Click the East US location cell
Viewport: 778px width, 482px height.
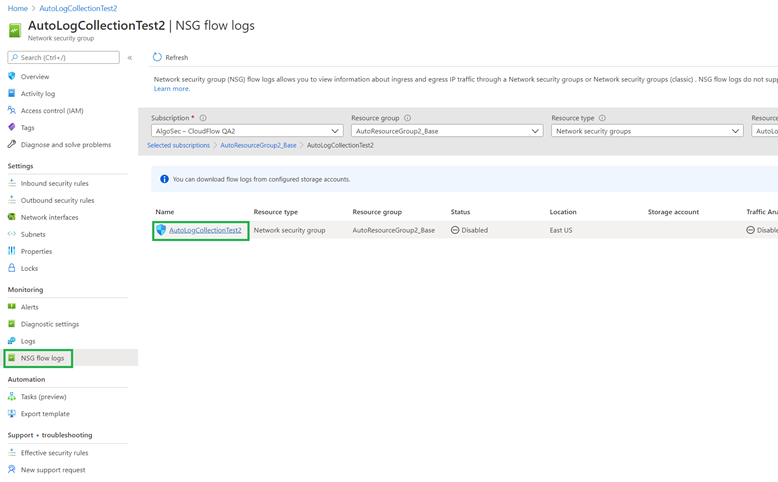pyautogui.click(x=561, y=230)
